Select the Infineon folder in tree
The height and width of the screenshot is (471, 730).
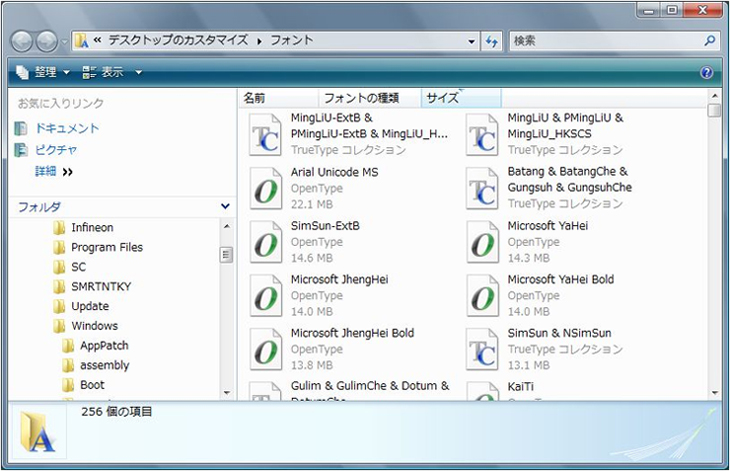click(x=92, y=228)
